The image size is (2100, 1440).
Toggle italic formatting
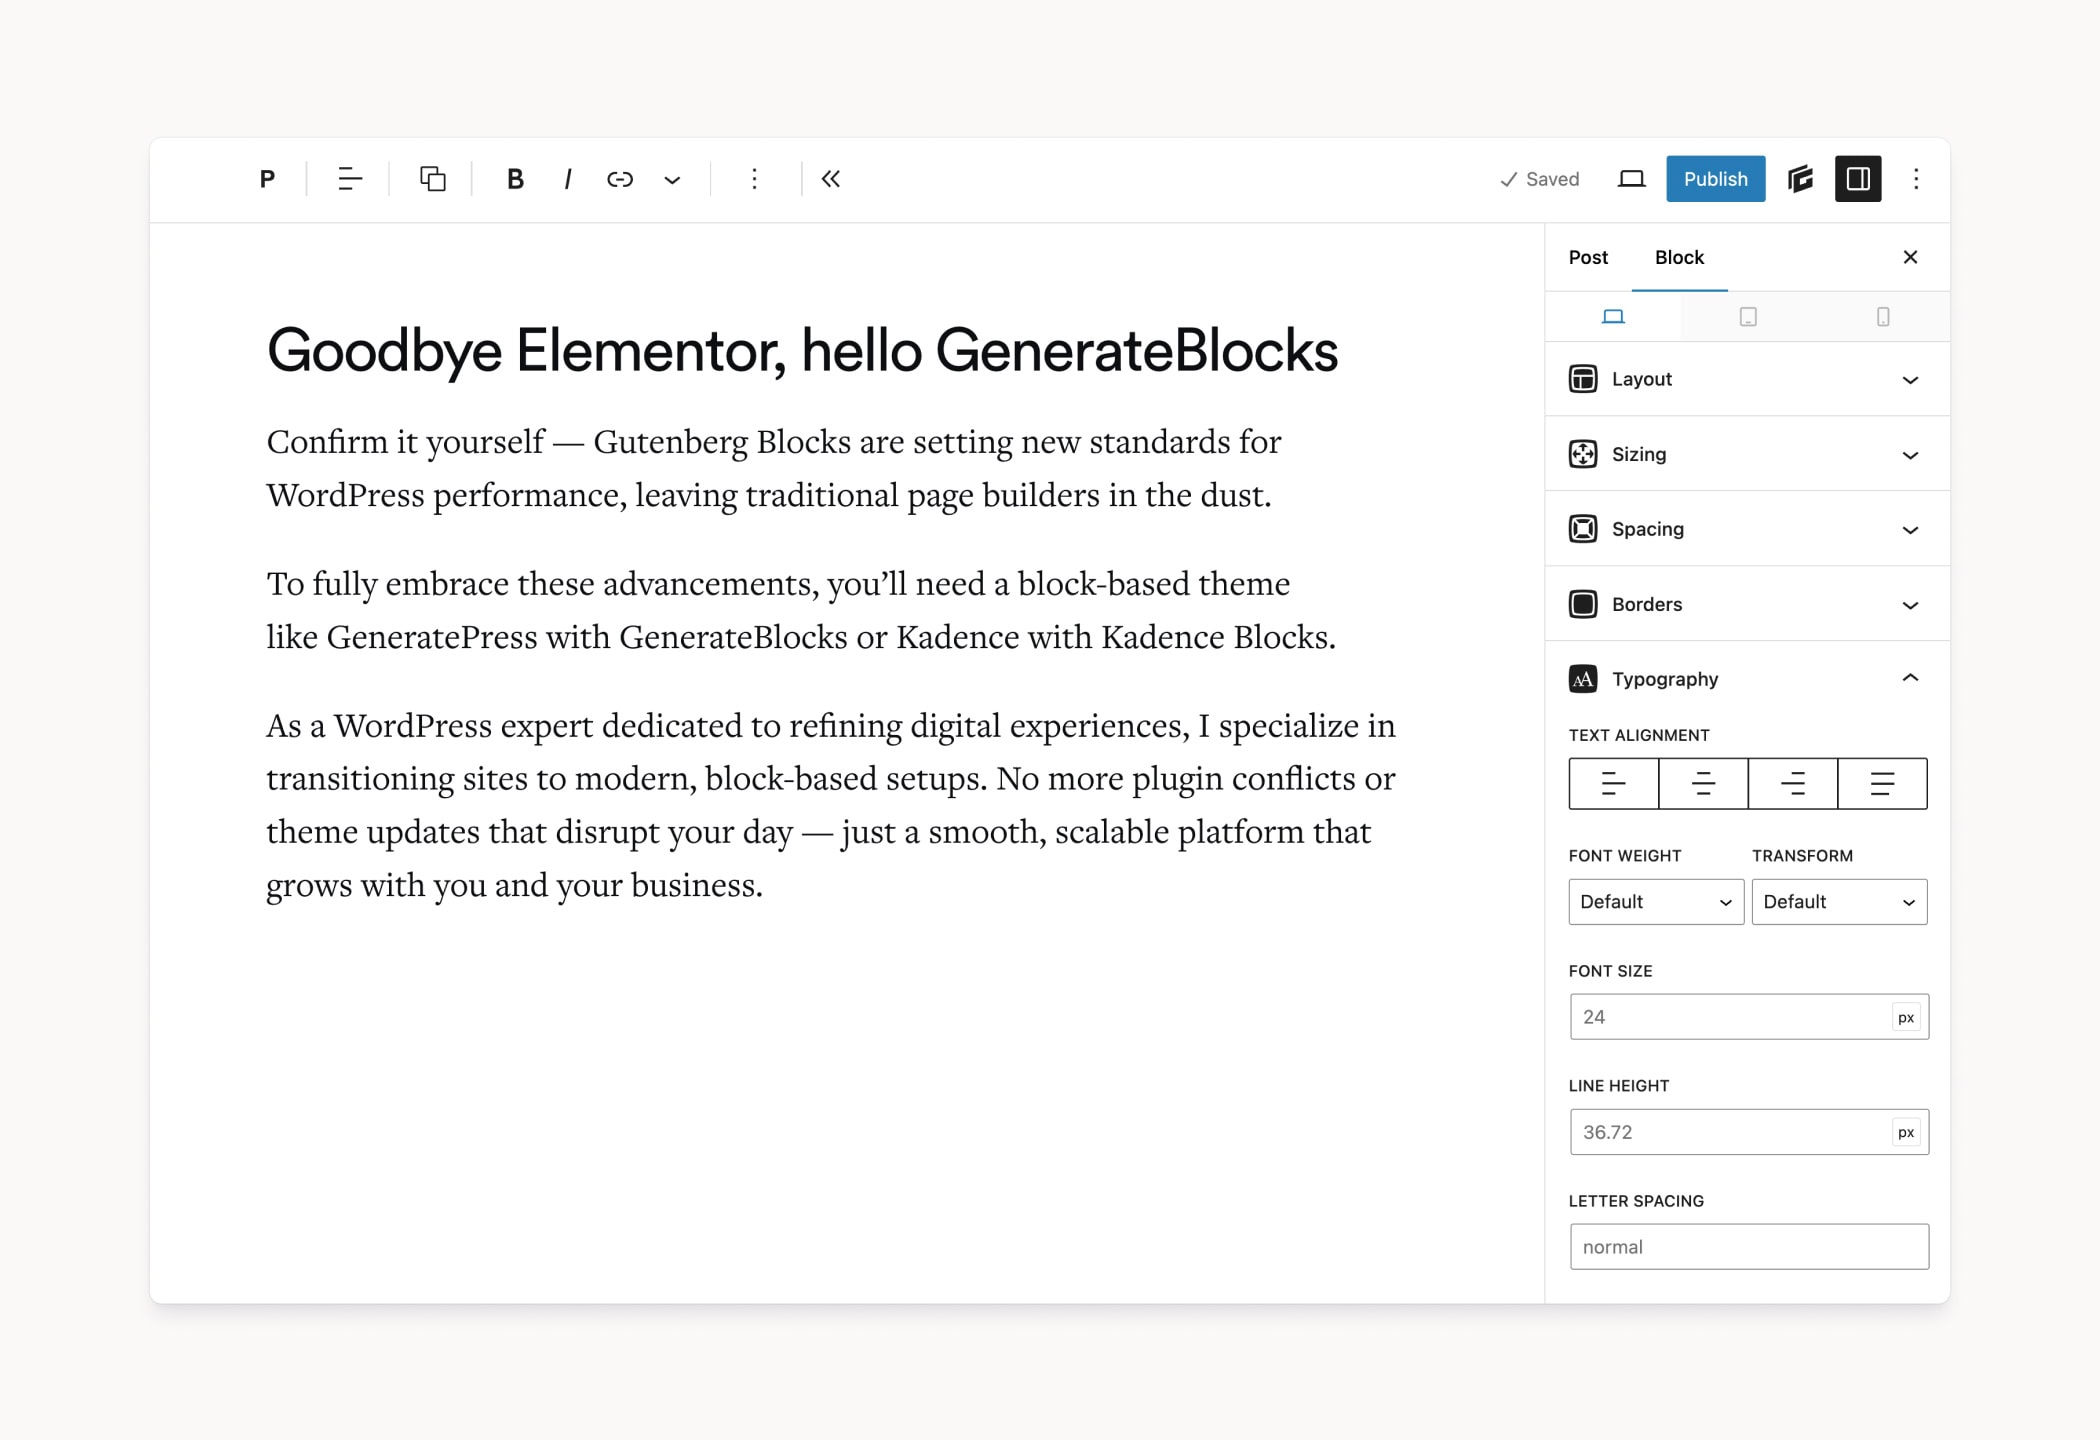point(568,179)
